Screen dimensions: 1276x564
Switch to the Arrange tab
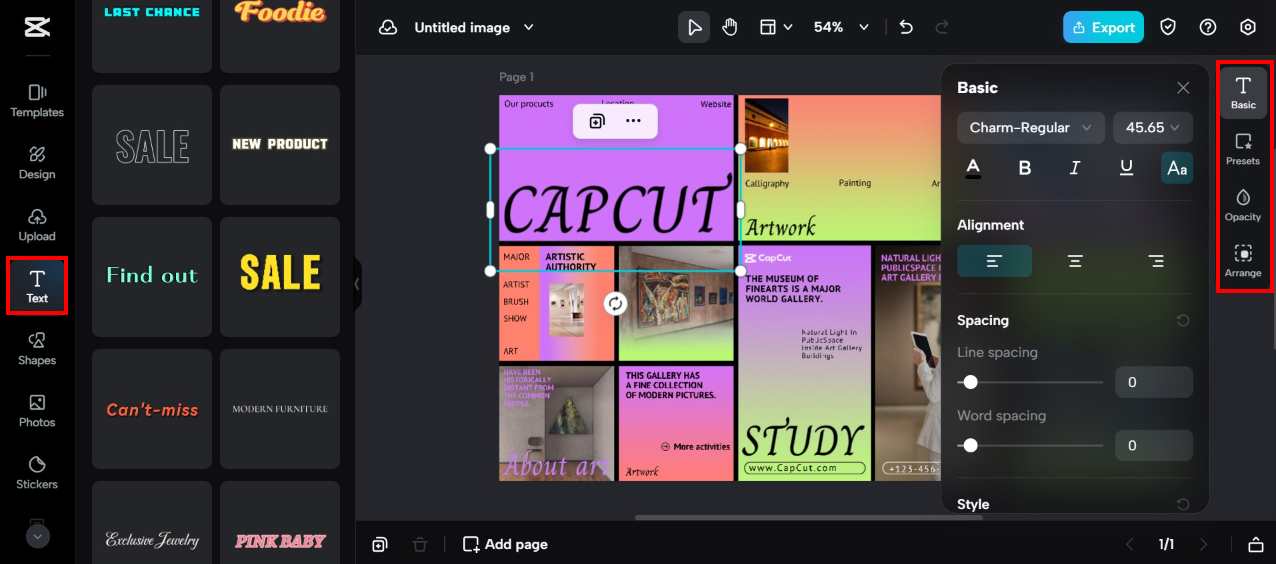coord(1243,261)
